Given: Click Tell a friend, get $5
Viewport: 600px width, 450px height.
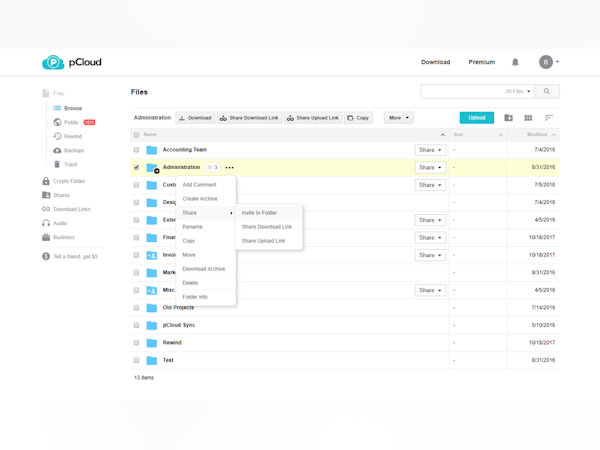Looking at the screenshot, I should pyautogui.click(x=70, y=256).
